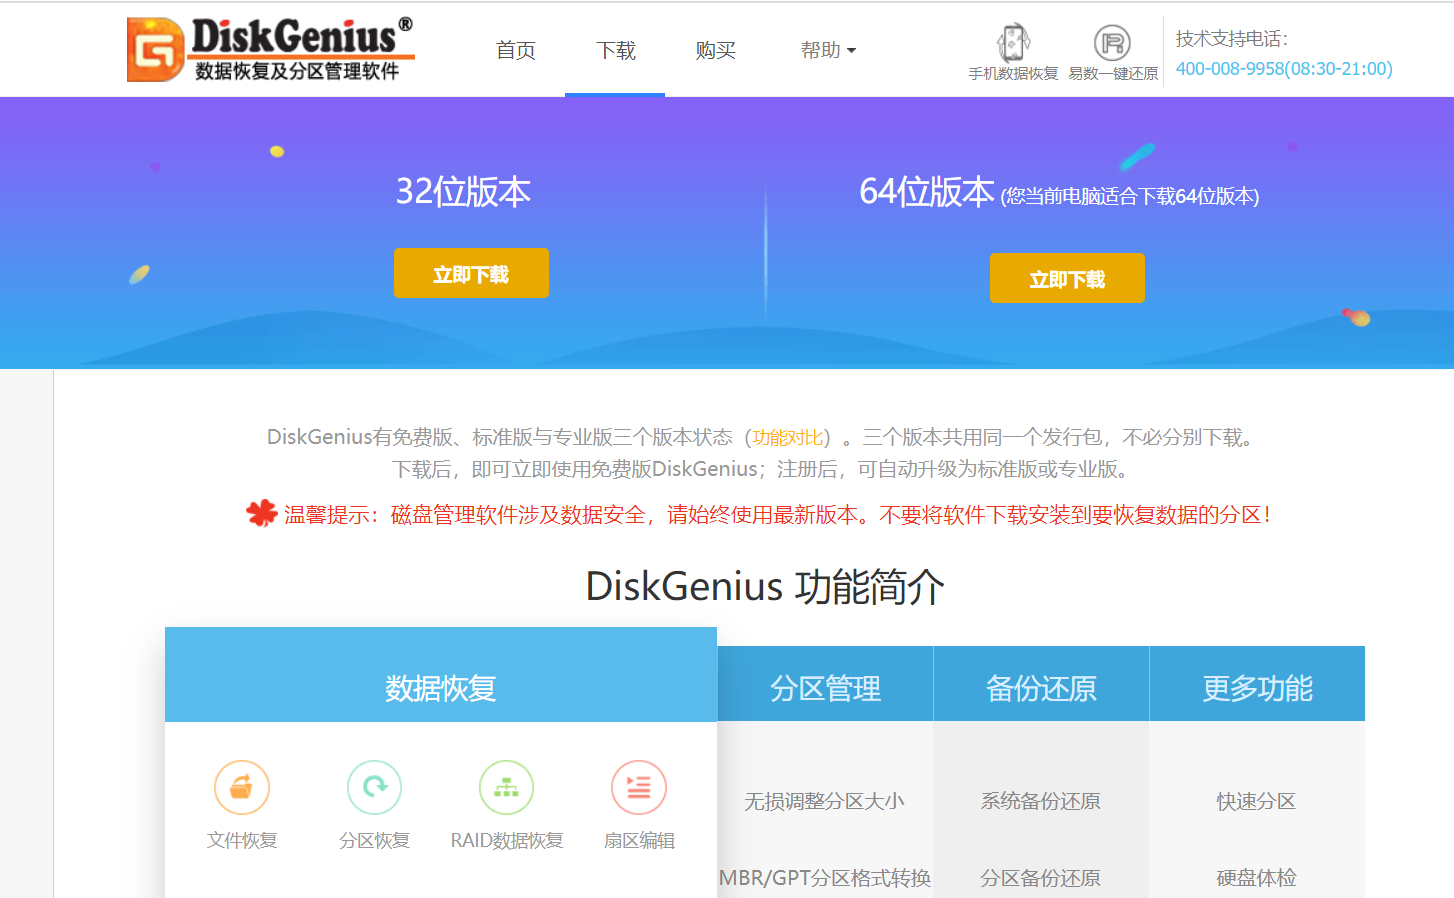Open 硬盘体检 link
Viewport: 1454px width, 898px height.
[1256, 878]
